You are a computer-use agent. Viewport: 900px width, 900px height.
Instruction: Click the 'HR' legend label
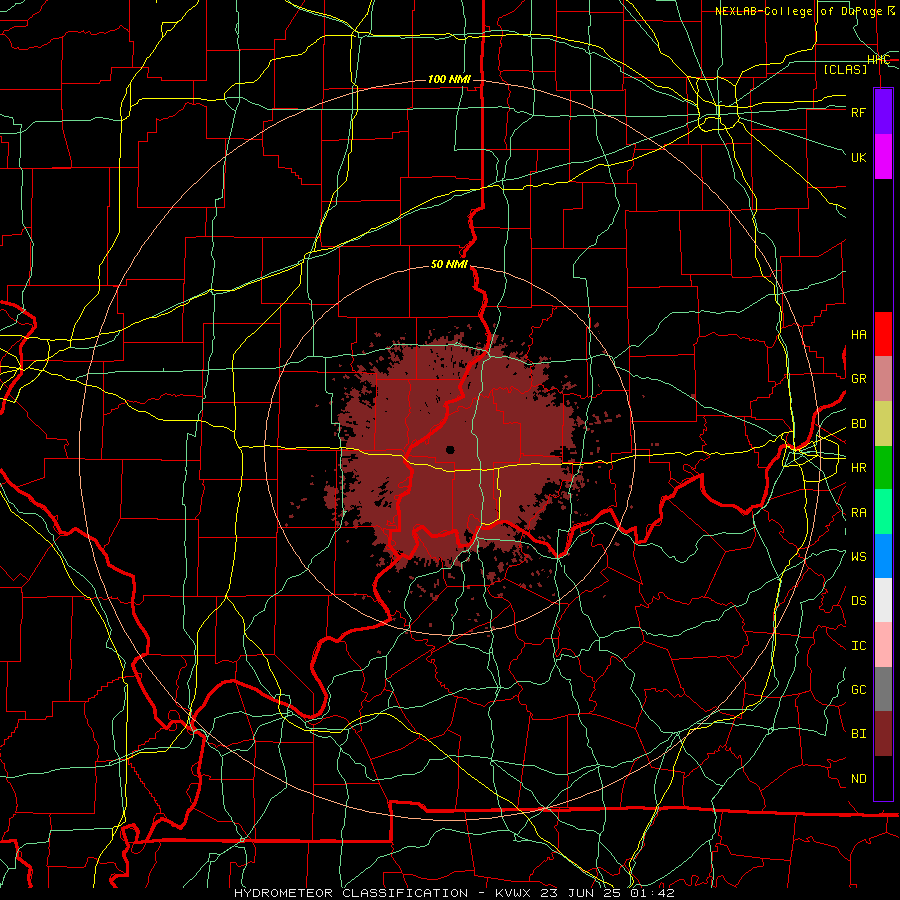(858, 468)
